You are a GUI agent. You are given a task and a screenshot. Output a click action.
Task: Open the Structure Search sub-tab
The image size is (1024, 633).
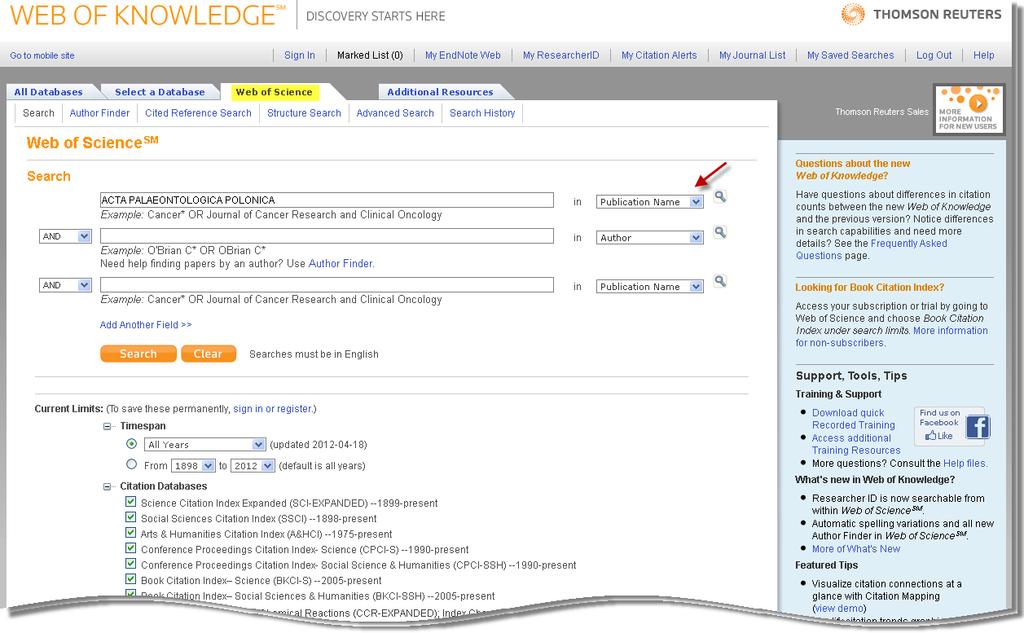pos(304,113)
